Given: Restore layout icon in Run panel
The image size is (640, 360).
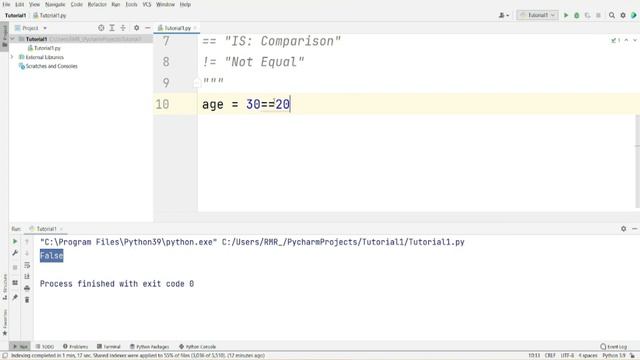Looking at the screenshot, I should coord(15,282).
